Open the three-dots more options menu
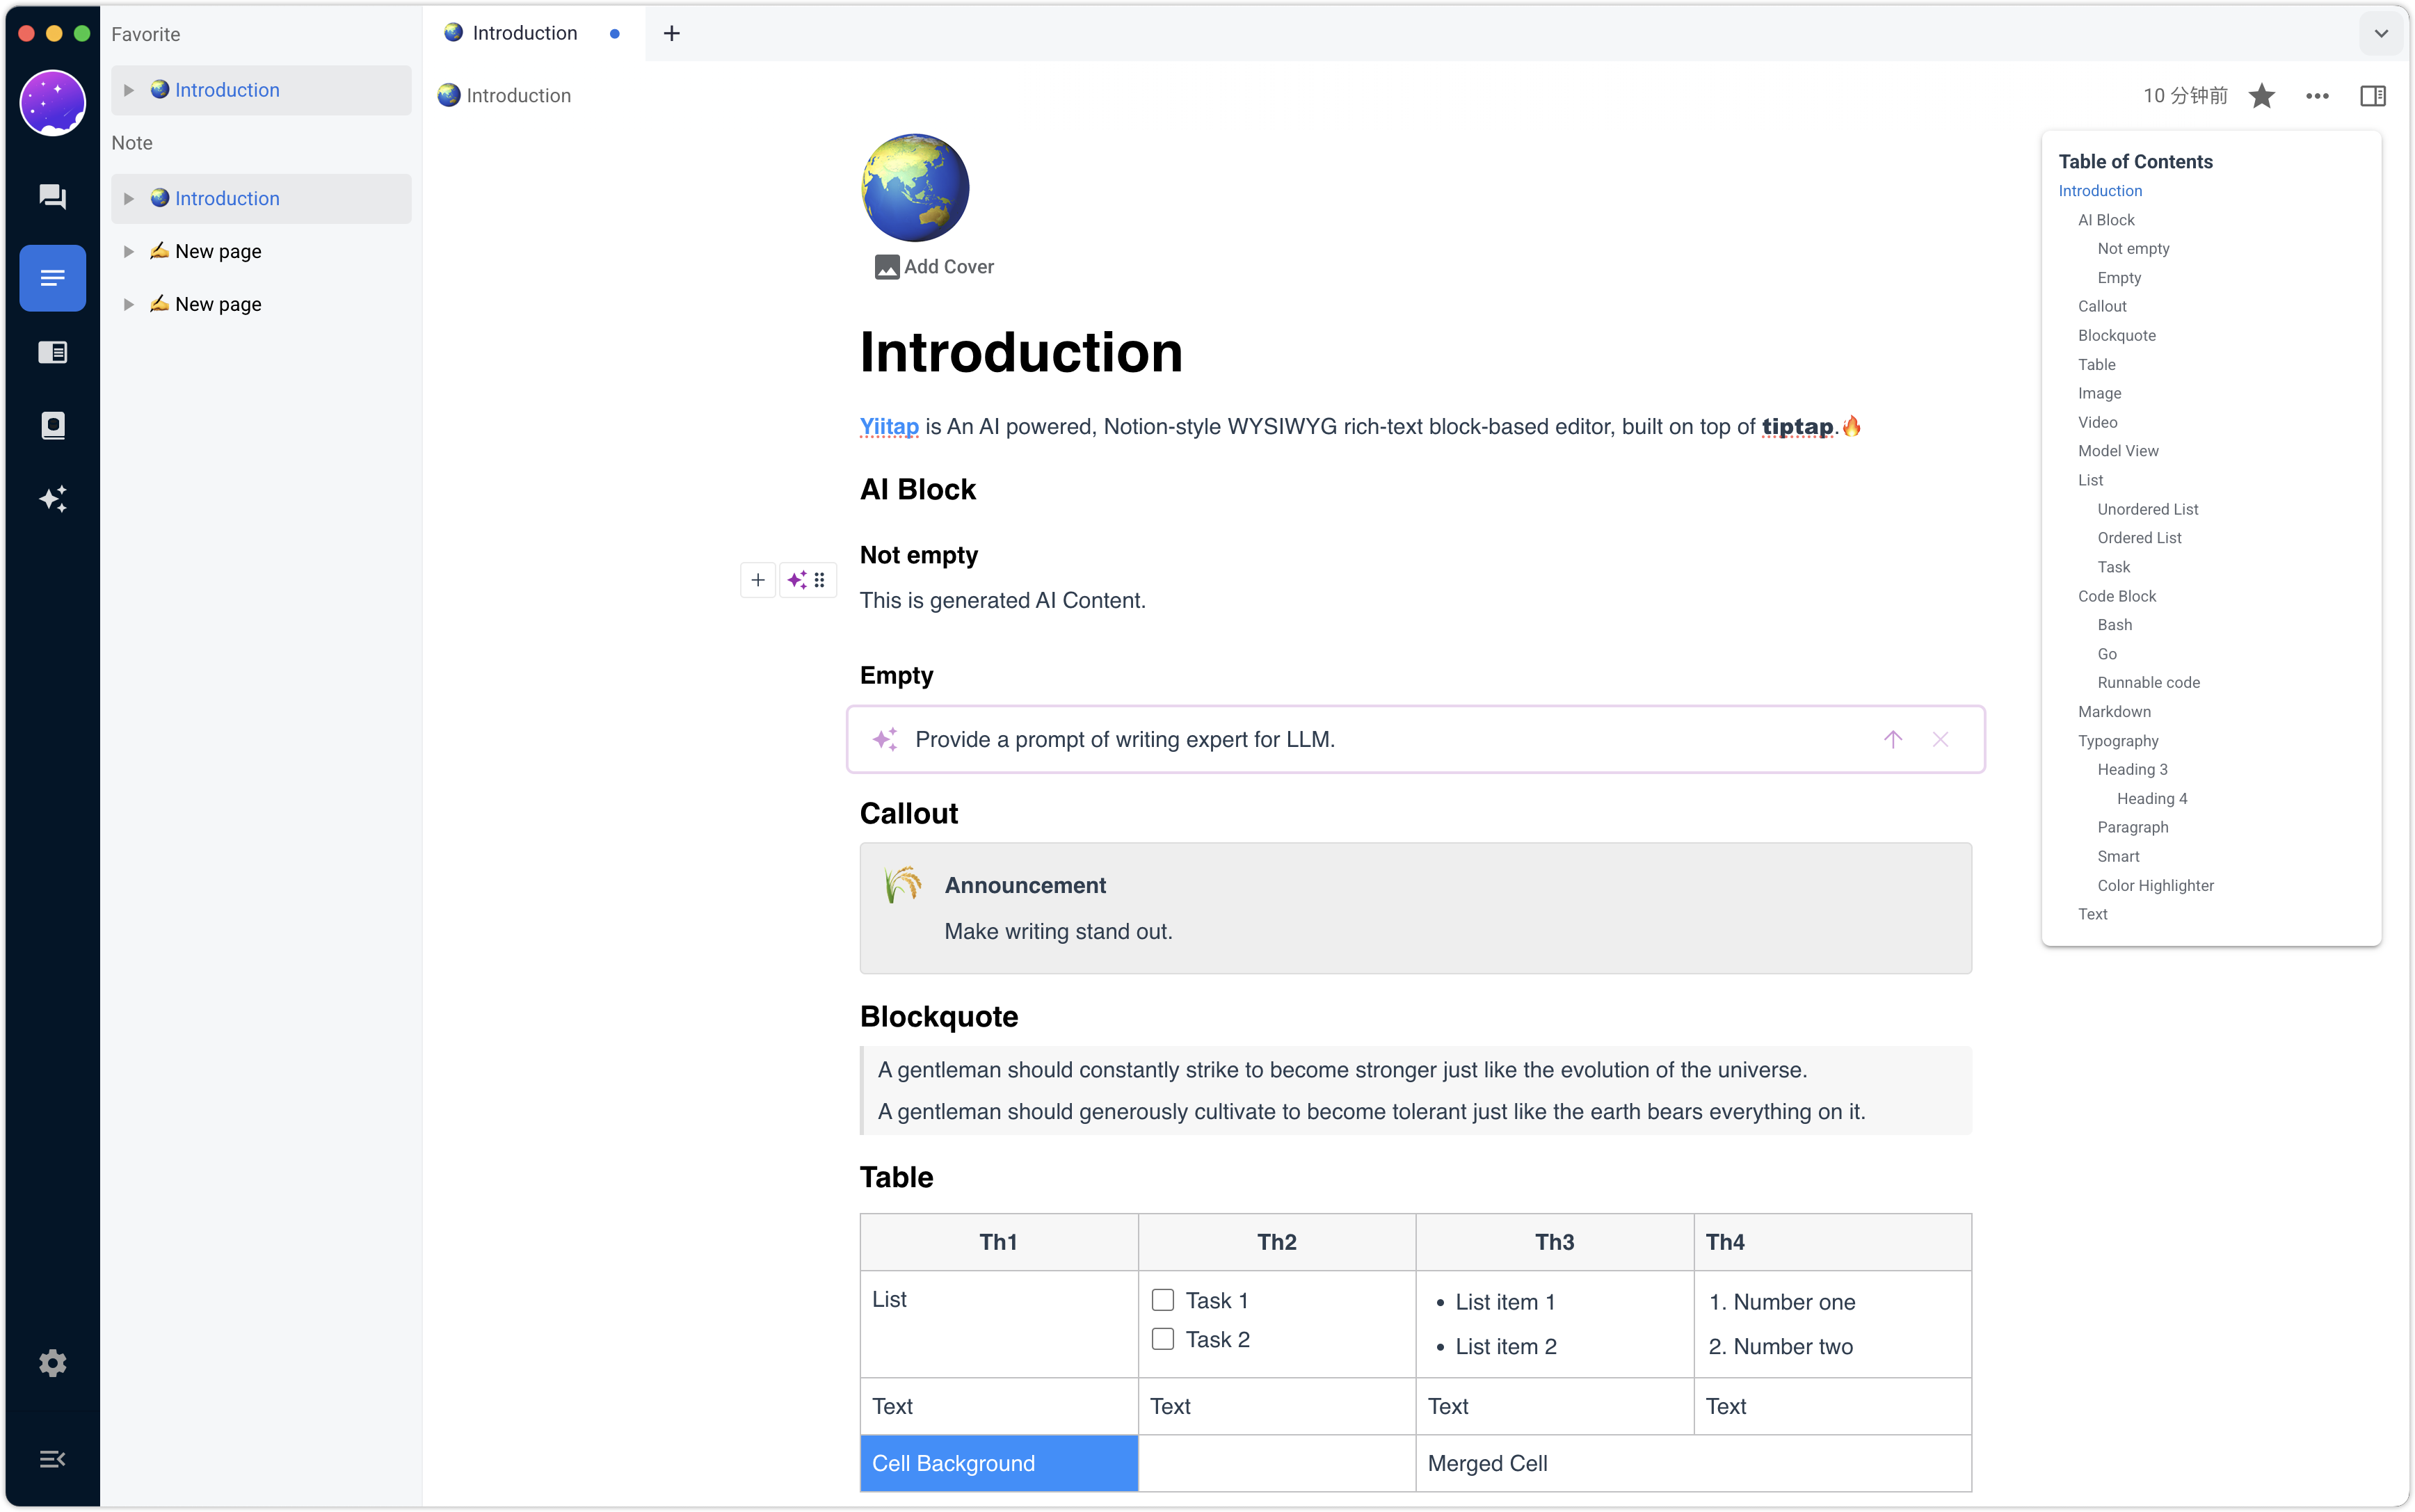This screenshot has height=1512, width=2415. pyautogui.click(x=2317, y=96)
